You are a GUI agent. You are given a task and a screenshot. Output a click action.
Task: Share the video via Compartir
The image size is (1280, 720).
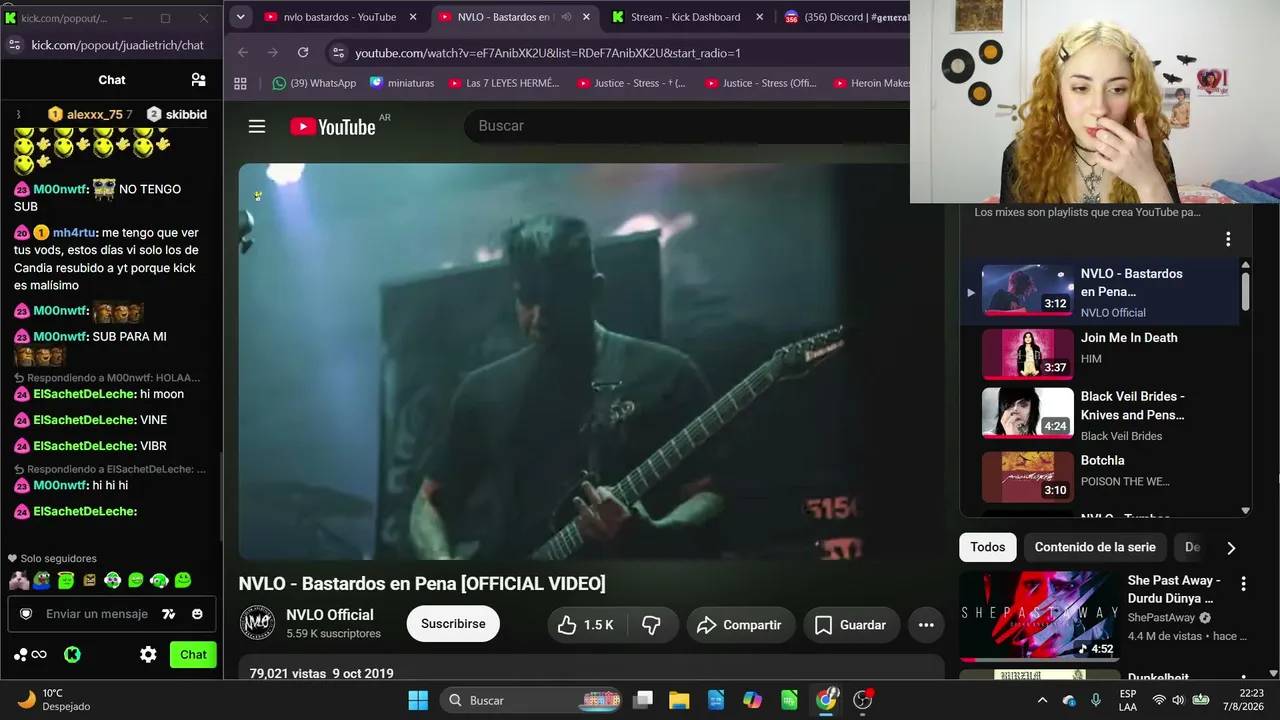739,625
